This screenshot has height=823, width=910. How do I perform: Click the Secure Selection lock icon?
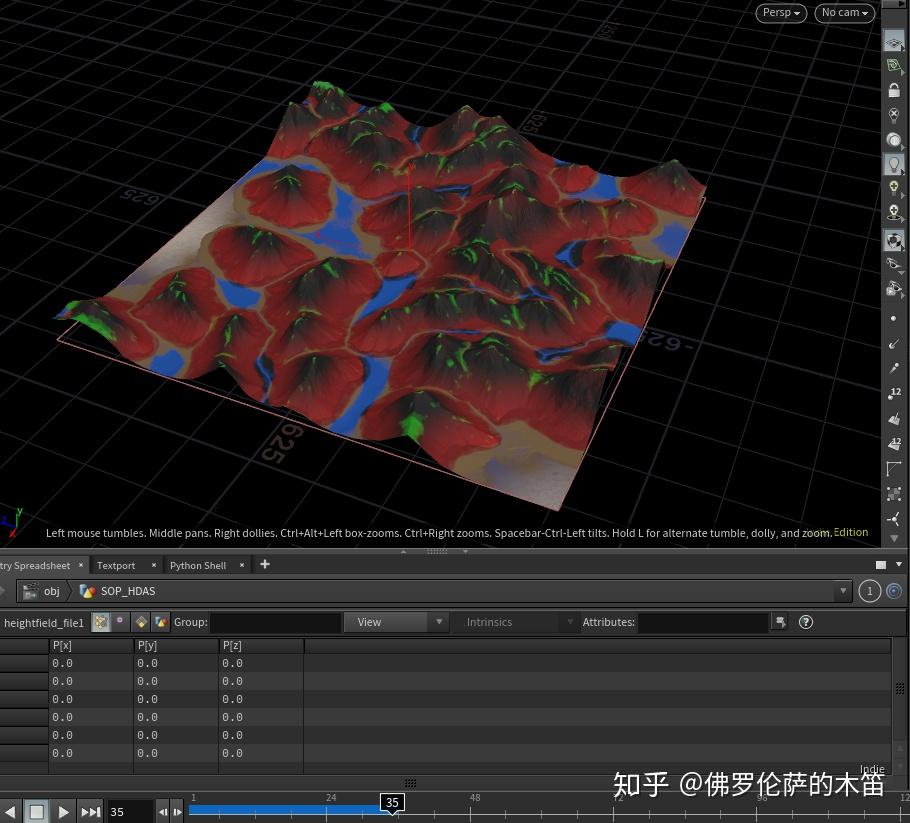(x=894, y=89)
